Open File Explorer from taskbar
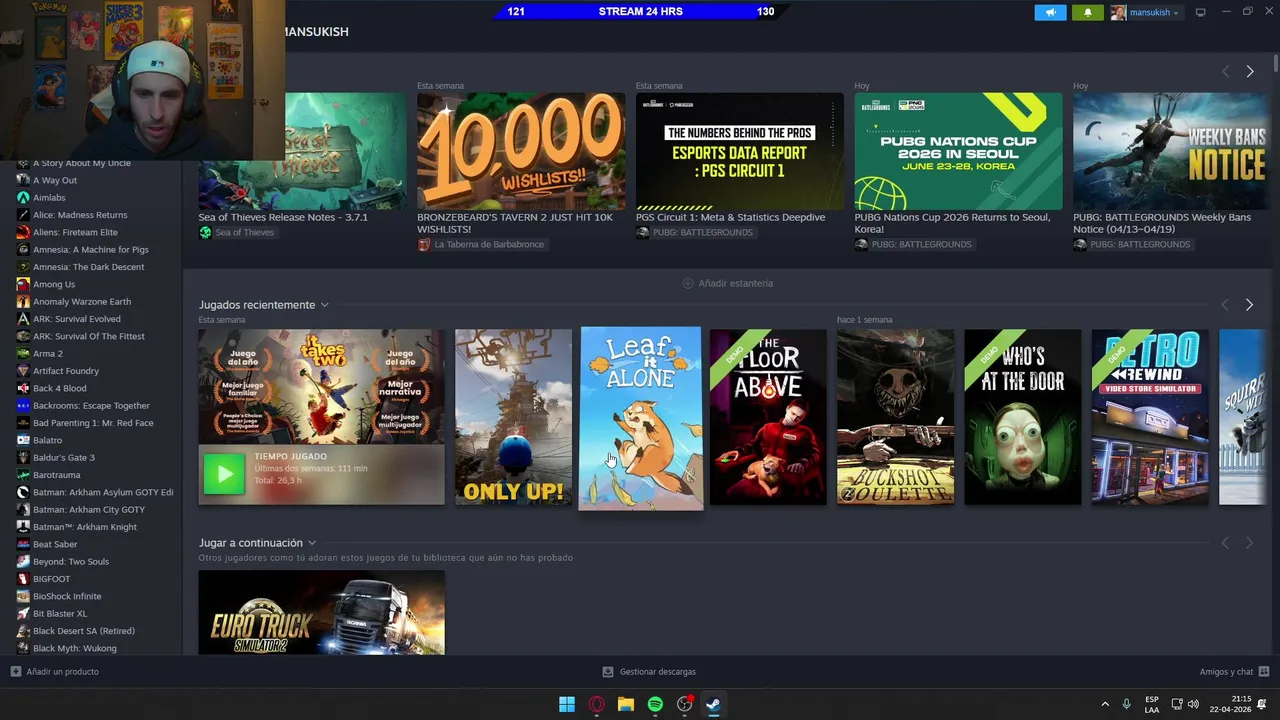The height and width of the screenshot is (720, 1280). point(626,704)
